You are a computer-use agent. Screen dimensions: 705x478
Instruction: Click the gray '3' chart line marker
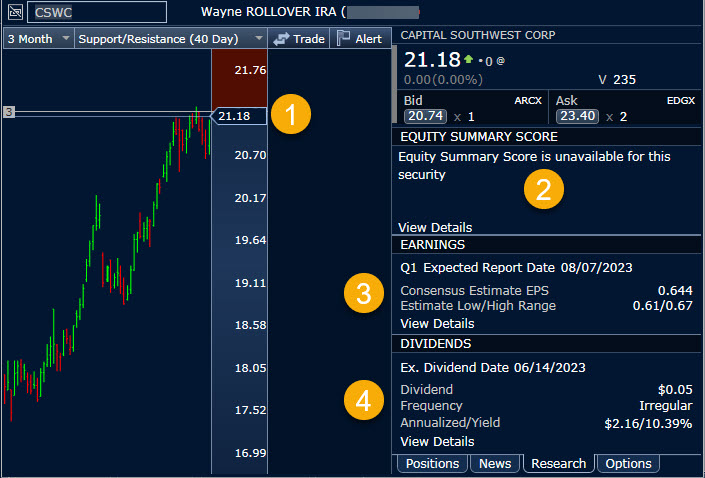click(x=8, y=112)
